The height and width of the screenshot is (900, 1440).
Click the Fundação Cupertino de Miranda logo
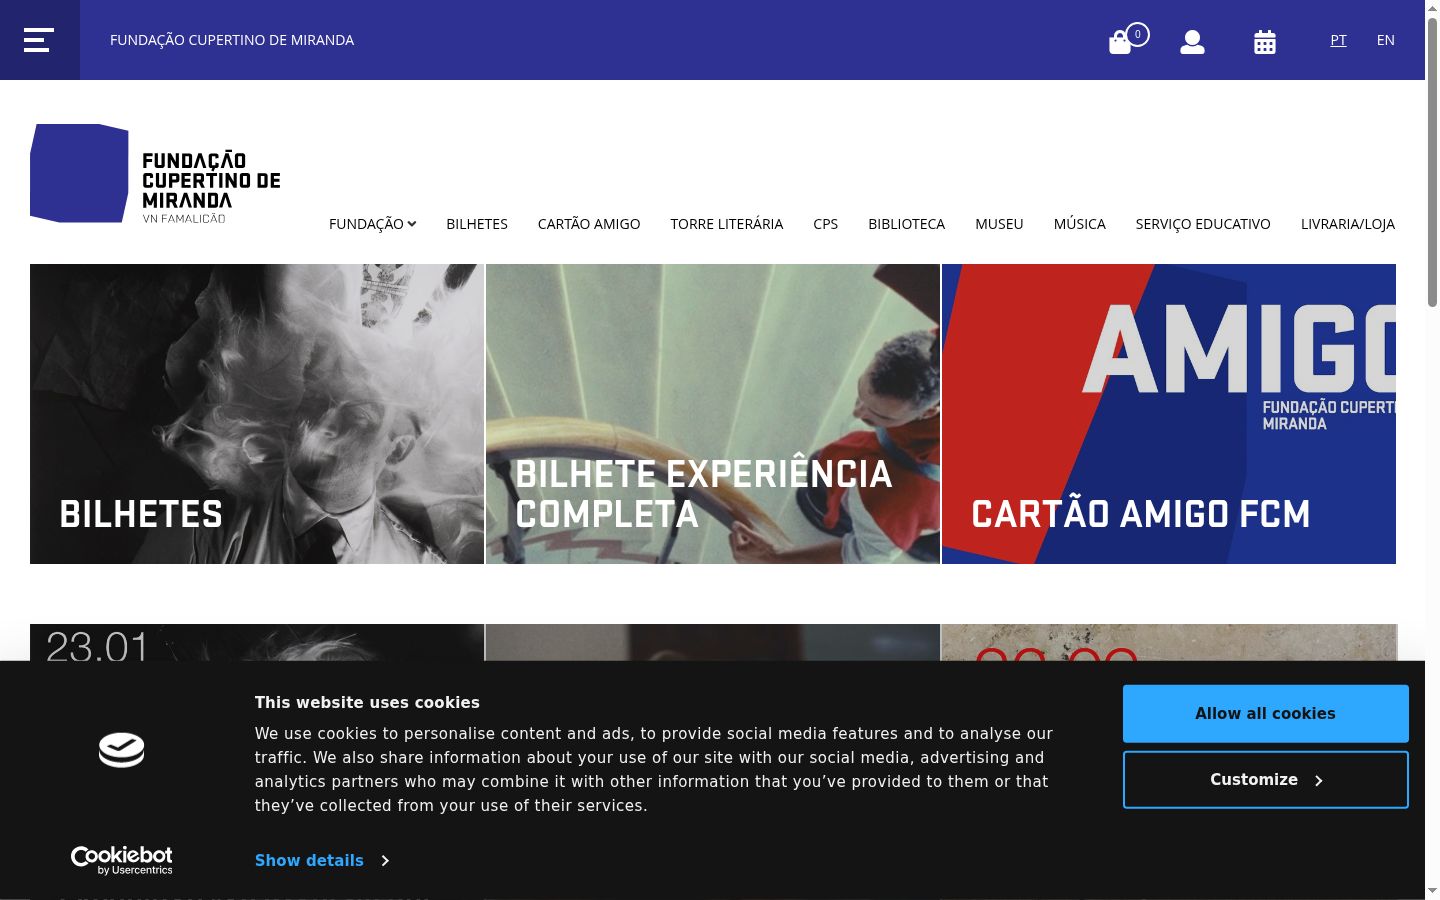(155, 173)
